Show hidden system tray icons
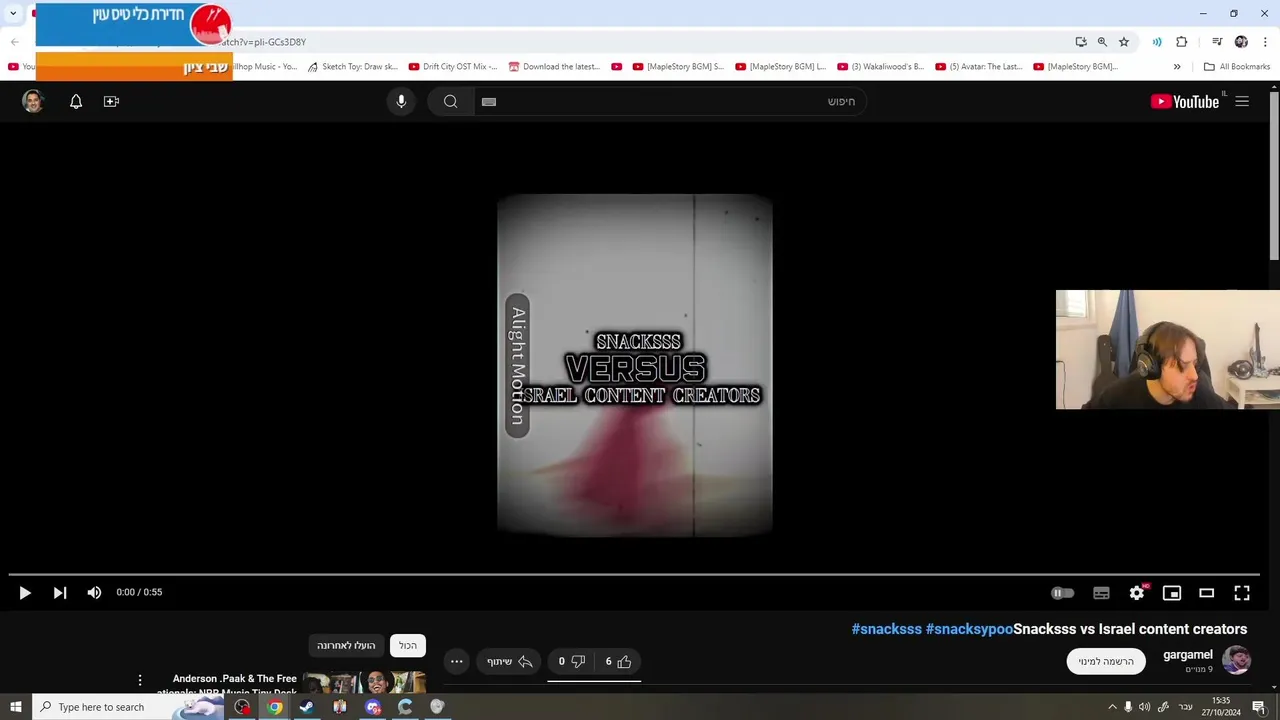1280x720 pixels. point(1112,707)
